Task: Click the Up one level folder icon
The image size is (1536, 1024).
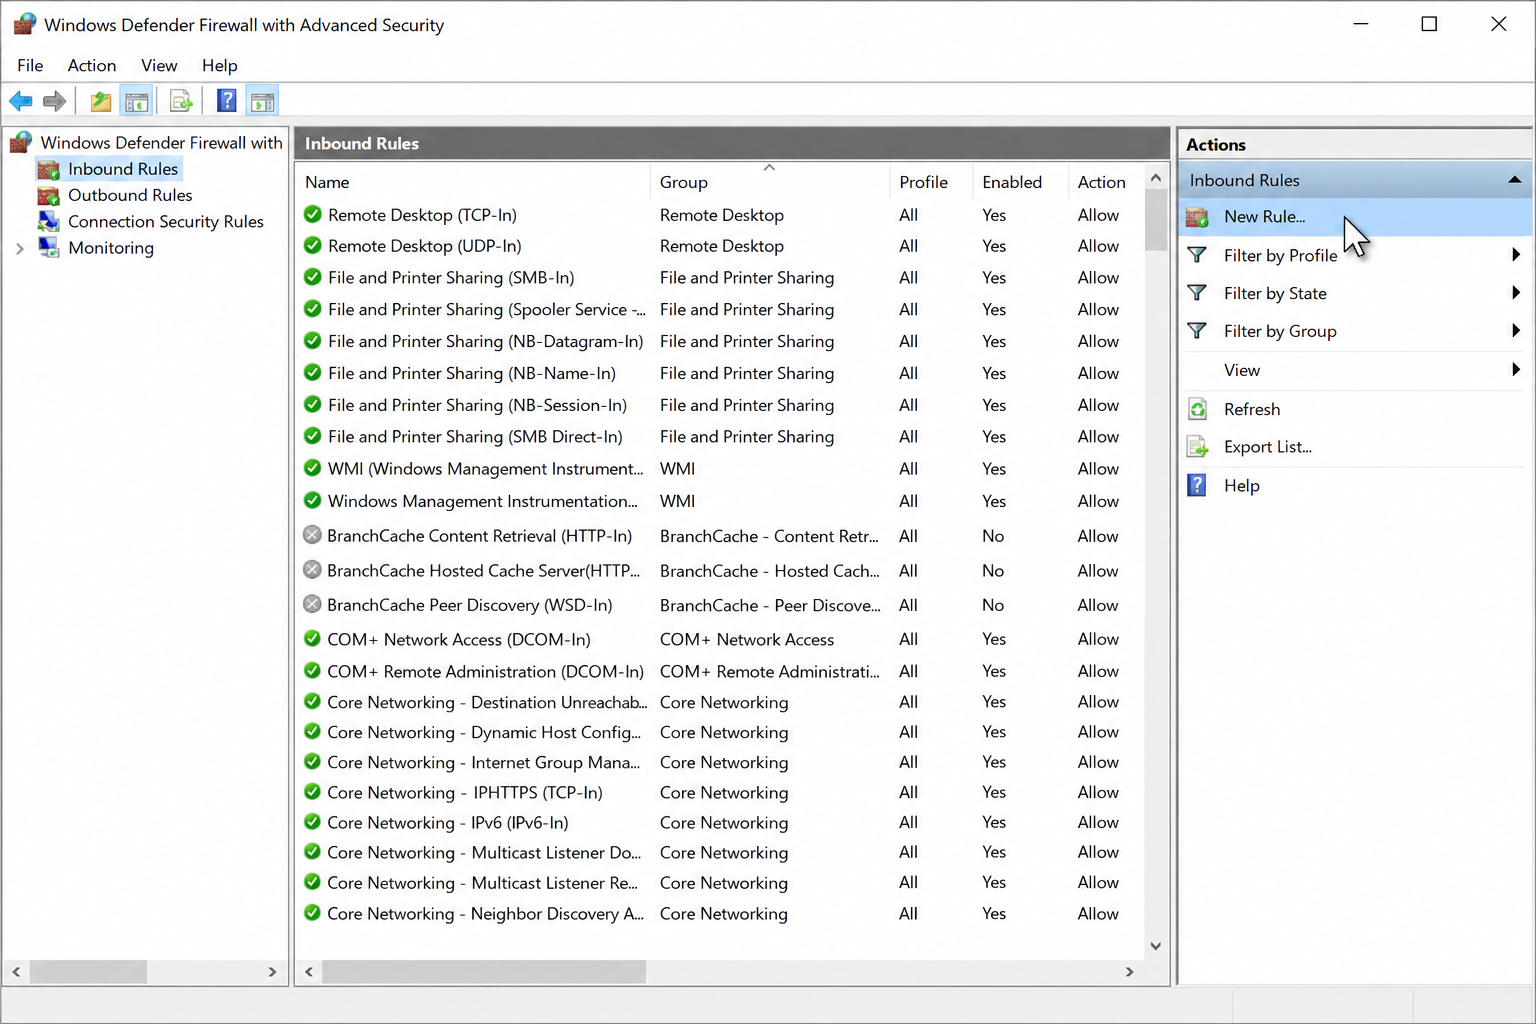Action: click(101, 101)
